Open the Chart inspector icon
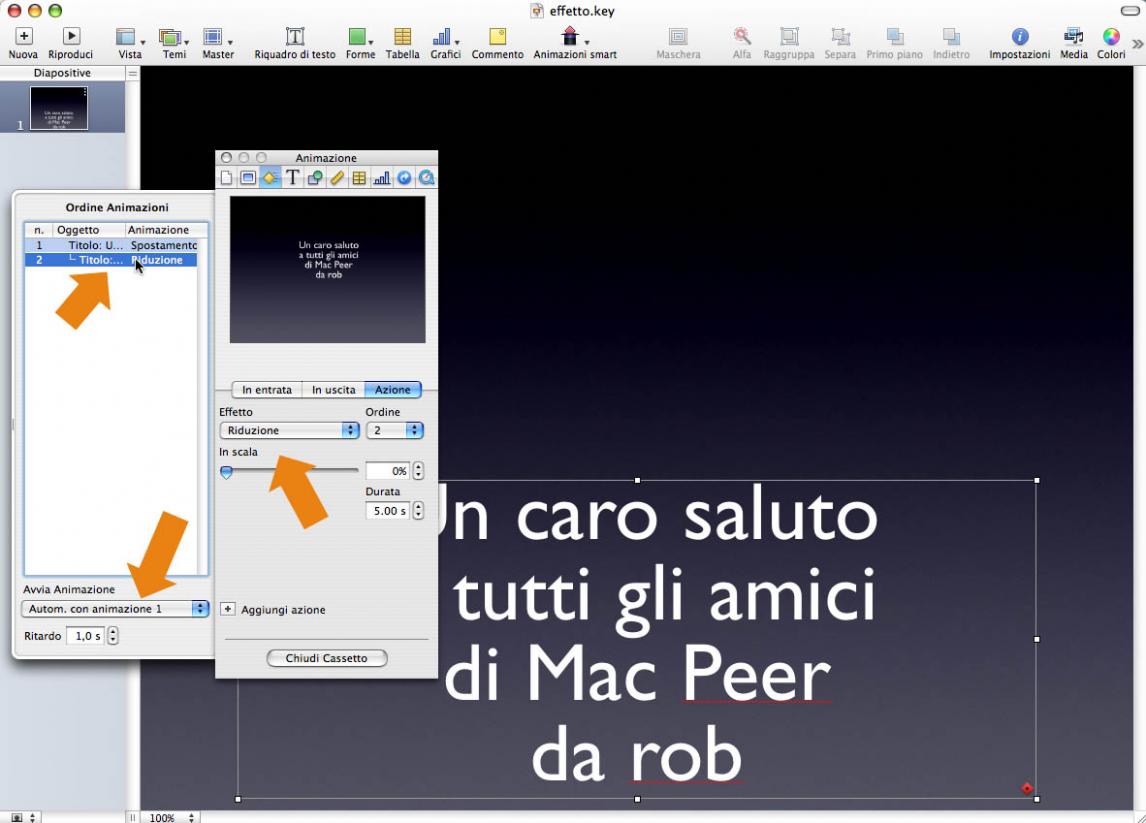This screenshot has height=823, width=1146. click(x=382, y=178)
